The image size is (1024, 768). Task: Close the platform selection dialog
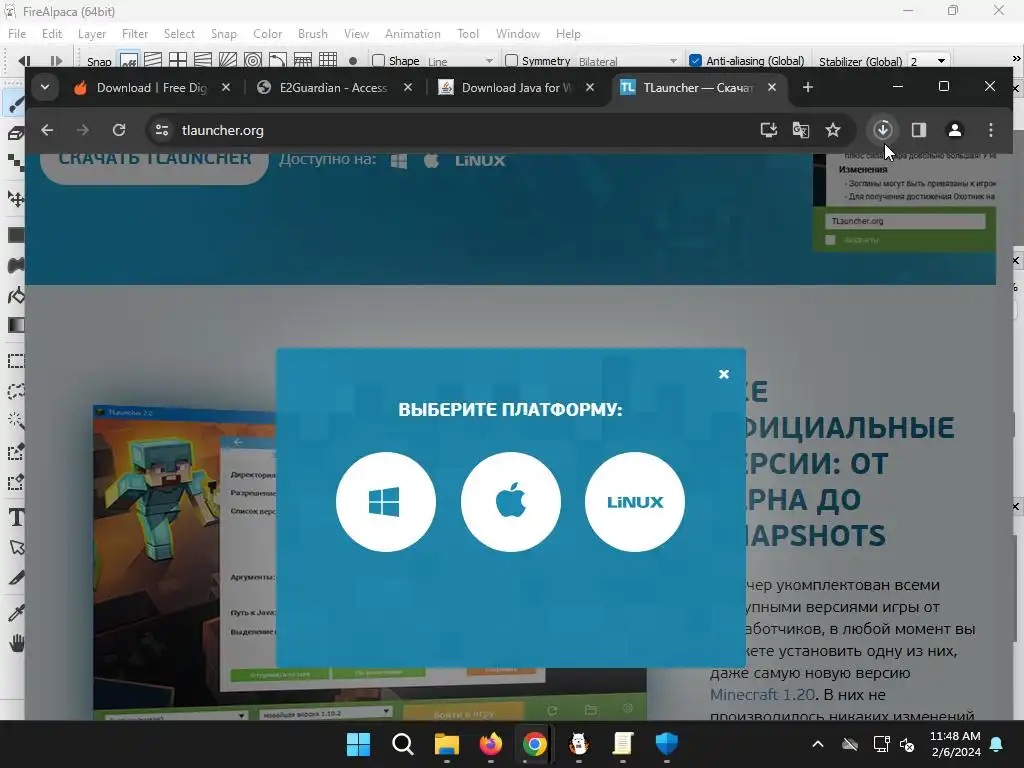click(x=724, y=374)
